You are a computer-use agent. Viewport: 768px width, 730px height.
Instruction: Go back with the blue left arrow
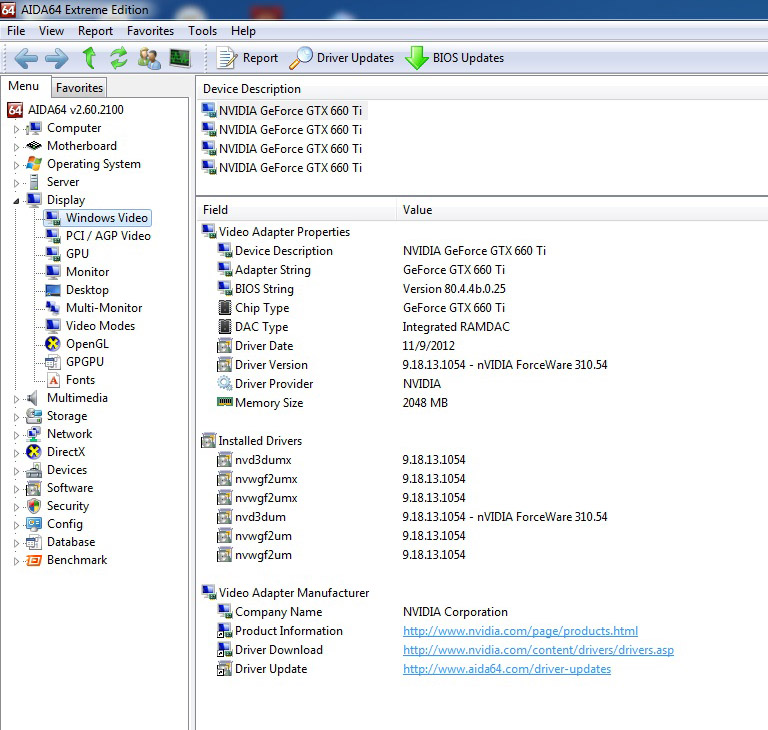tap(26, 58)
